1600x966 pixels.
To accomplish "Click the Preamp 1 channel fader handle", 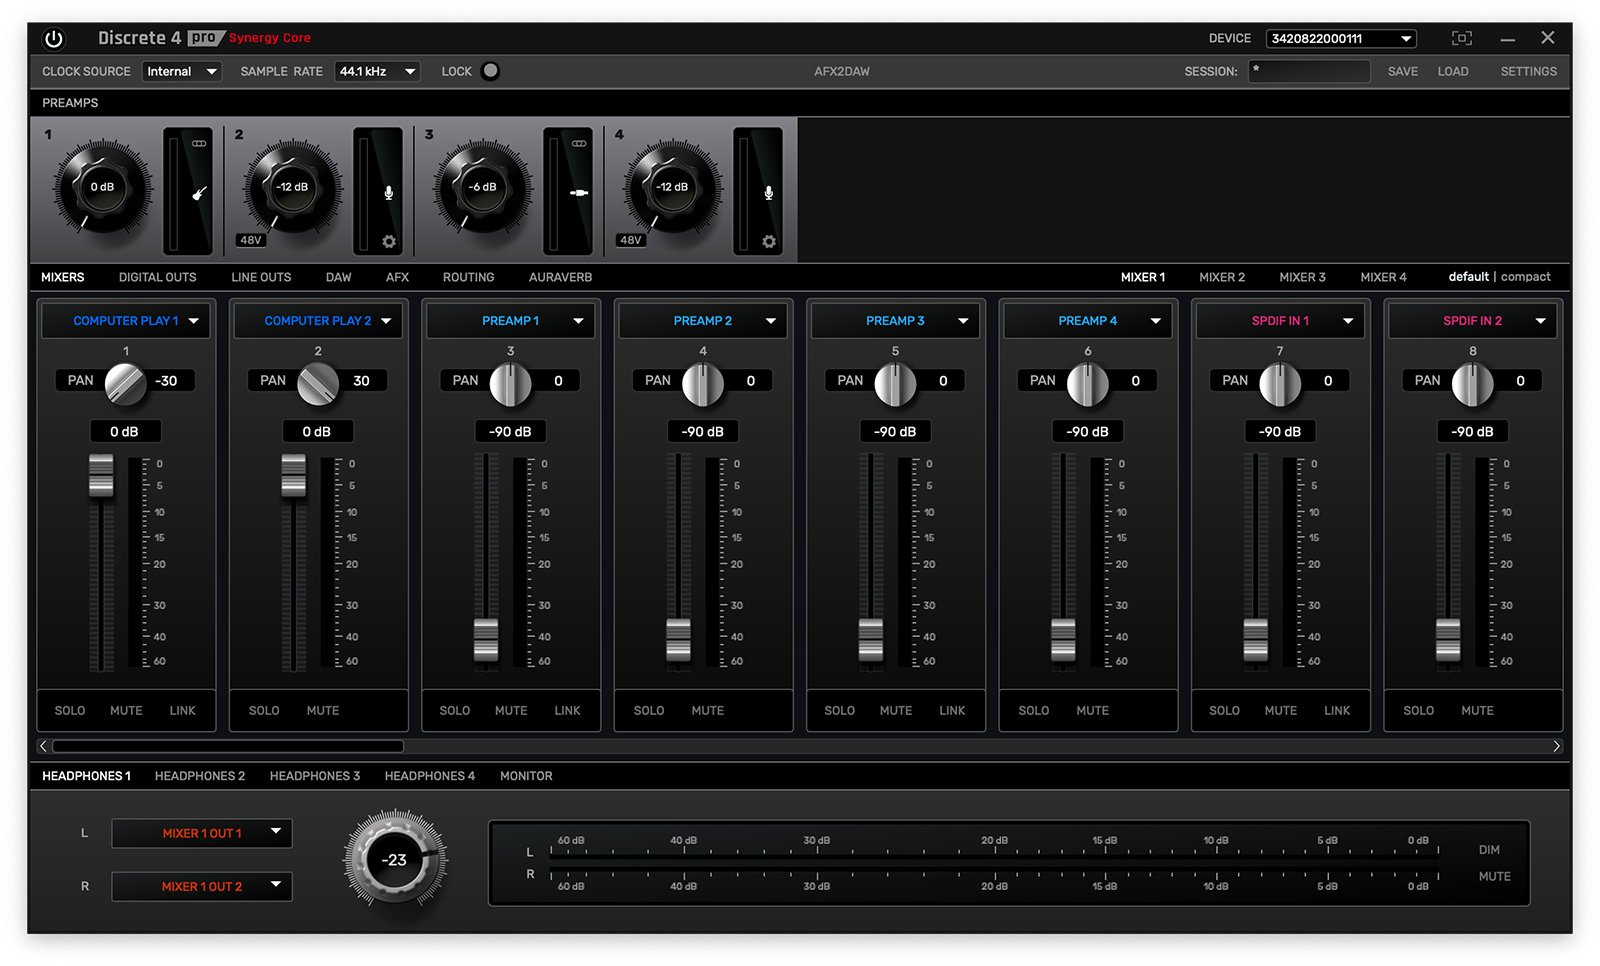I will 486,640.
